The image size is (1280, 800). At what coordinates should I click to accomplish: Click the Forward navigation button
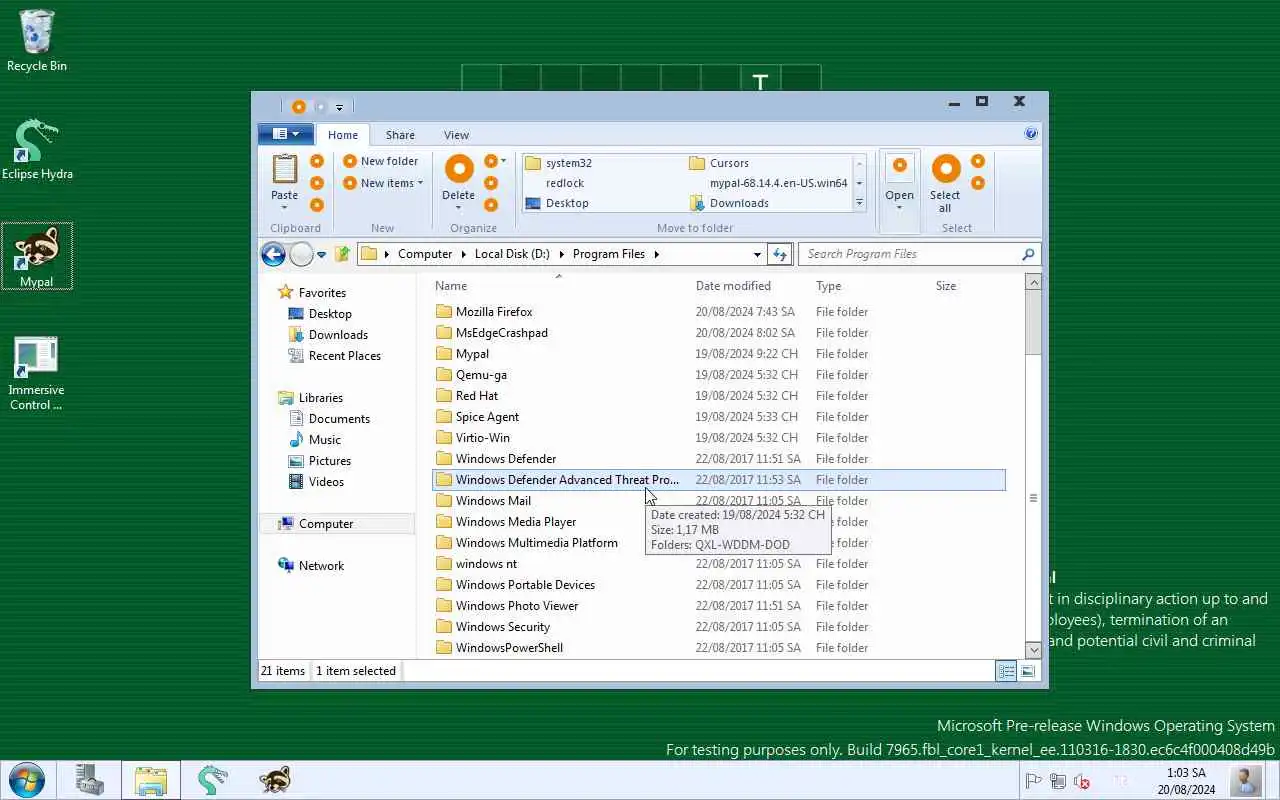click(301, 254)
